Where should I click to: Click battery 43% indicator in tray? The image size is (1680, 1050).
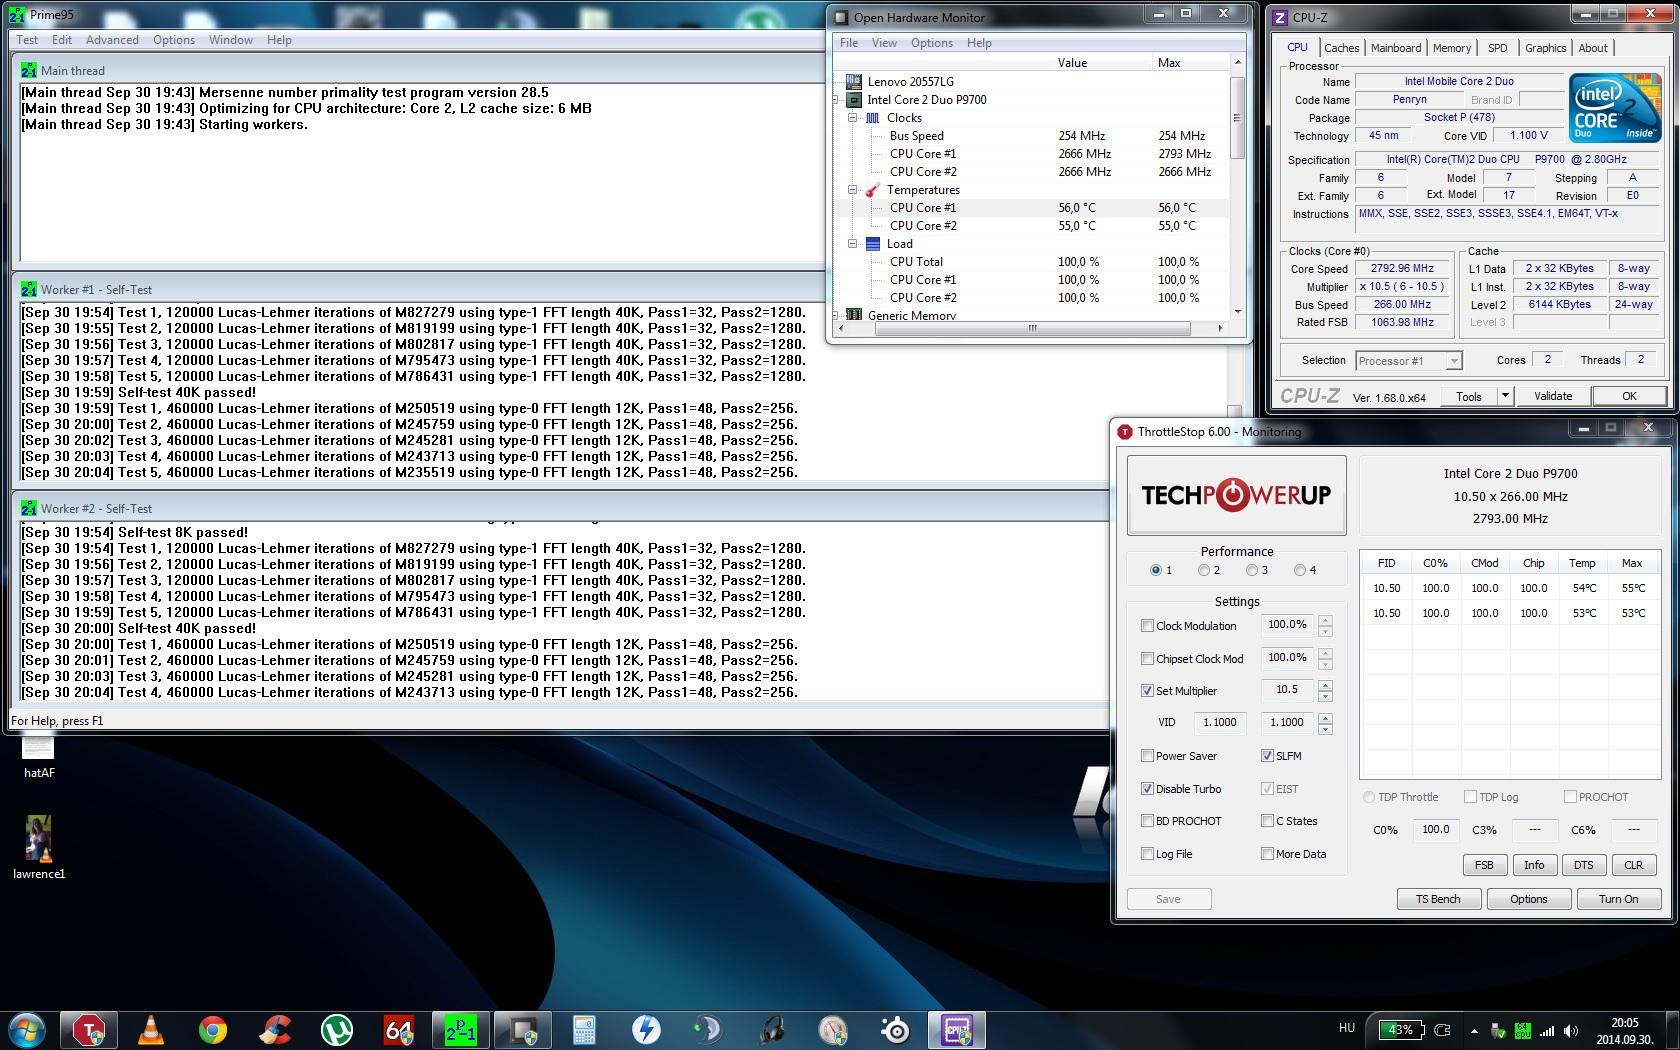(x=1401, y=1030)
